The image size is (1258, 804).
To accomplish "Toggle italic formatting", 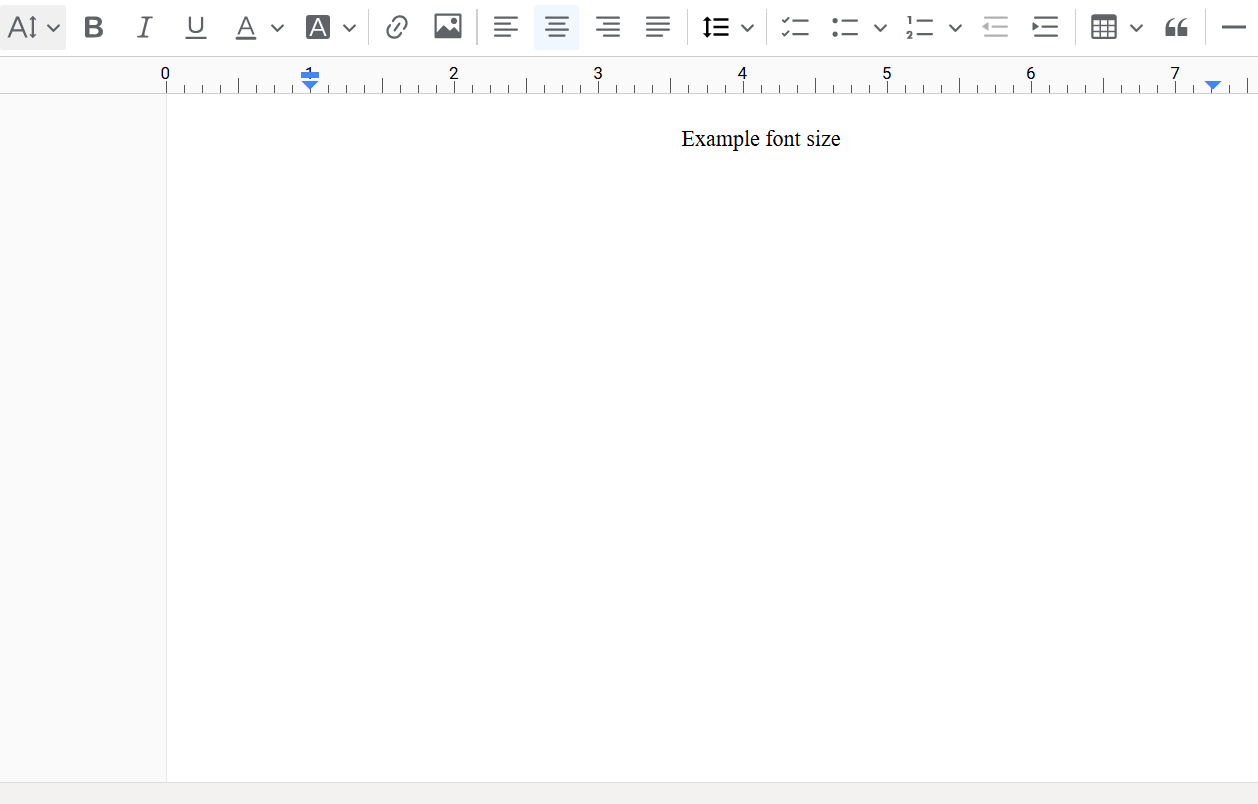I will (x=144, y=28).
